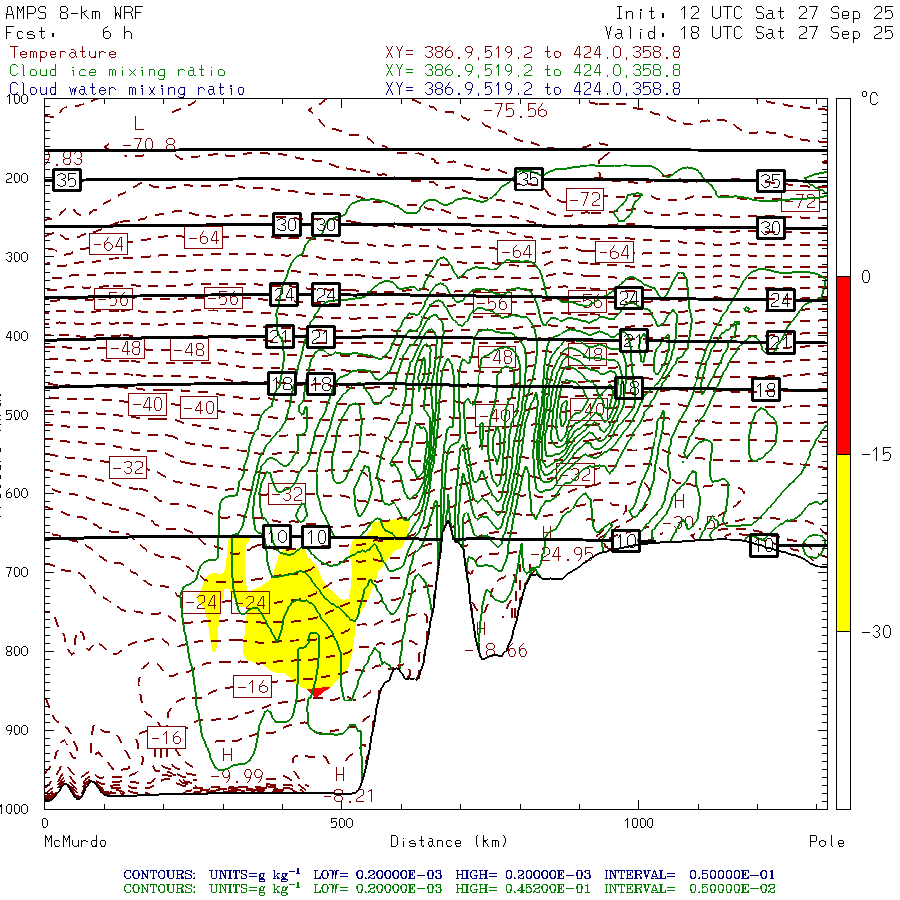Viewport: 900px width, 900px height.
Task: Click the "-75.56" temperature minimum value
Action: 515,110
